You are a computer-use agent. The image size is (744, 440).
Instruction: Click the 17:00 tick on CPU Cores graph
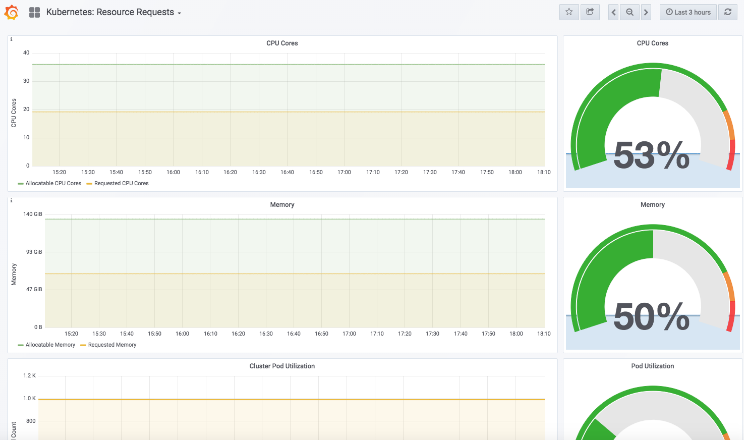point(344,172)
